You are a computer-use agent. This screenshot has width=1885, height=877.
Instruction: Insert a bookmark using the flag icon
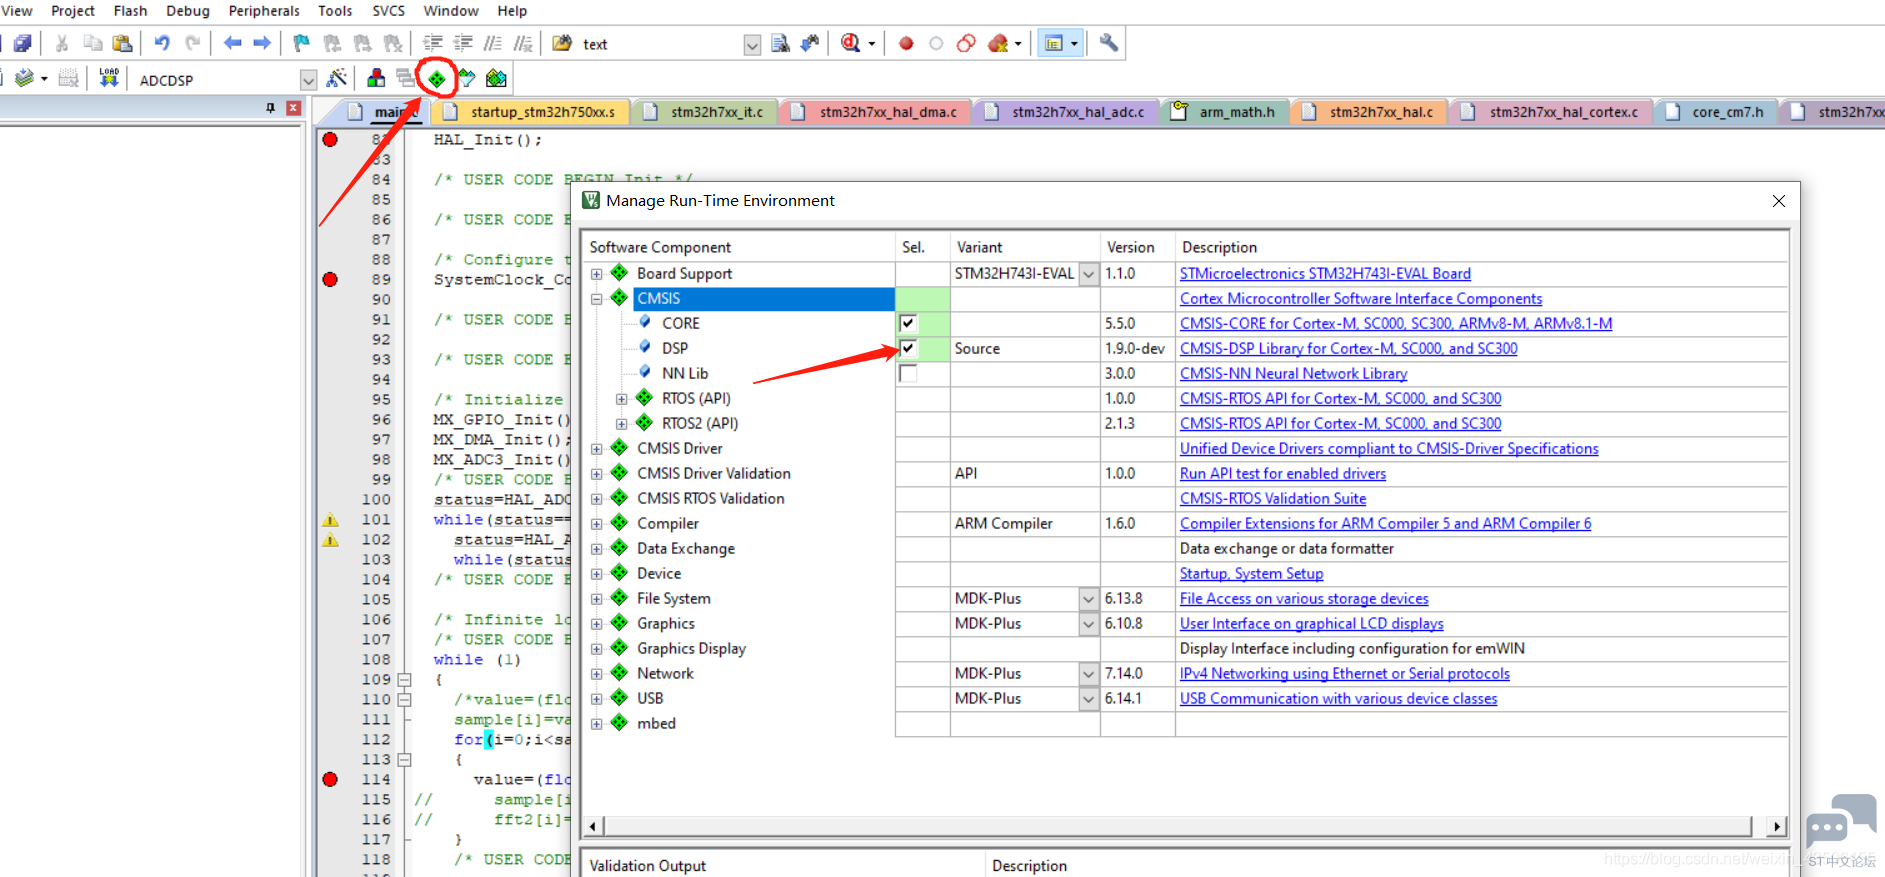click(x=302, y=43)
